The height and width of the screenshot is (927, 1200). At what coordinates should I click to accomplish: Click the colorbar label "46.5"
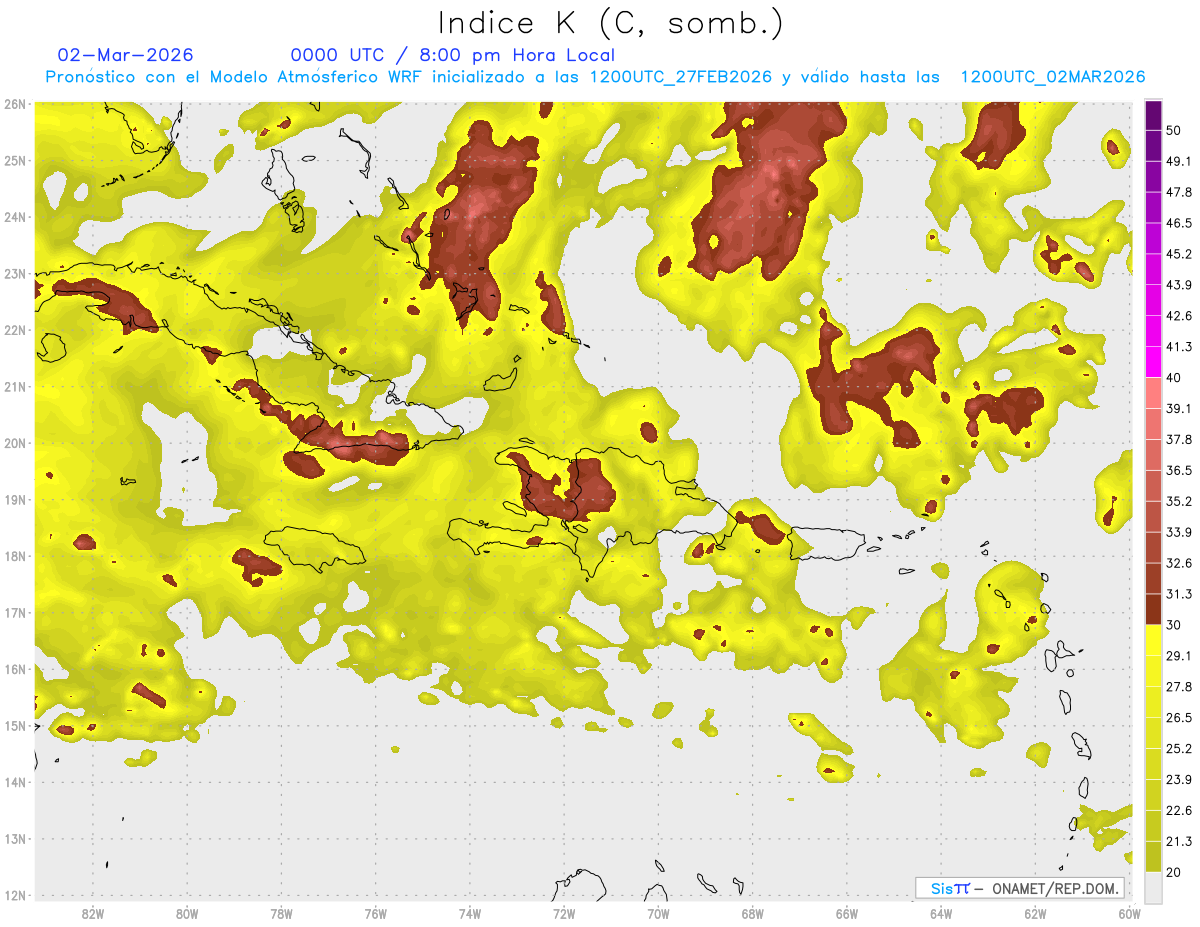(1179, 223)
